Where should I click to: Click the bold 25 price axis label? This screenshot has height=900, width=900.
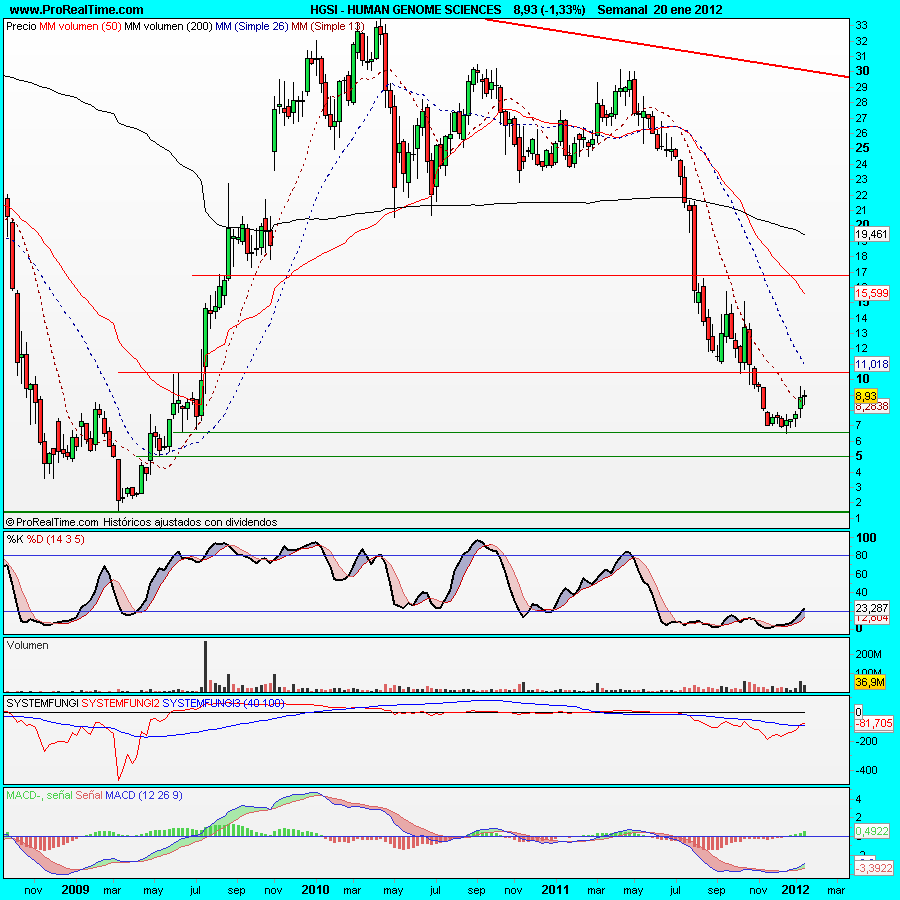[862, 148]
